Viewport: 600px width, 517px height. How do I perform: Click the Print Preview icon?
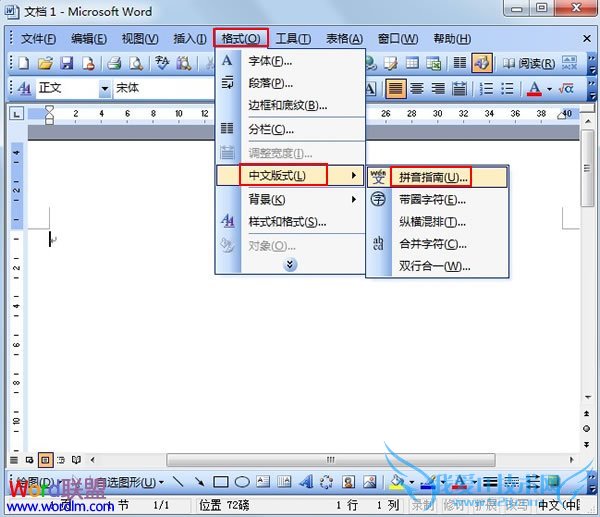[x=136, y=63]
